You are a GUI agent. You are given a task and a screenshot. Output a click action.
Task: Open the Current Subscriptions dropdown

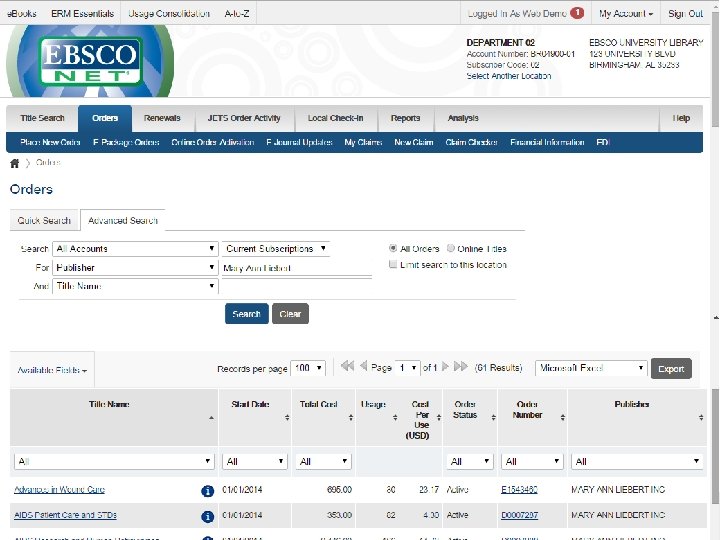coord(276,249)
